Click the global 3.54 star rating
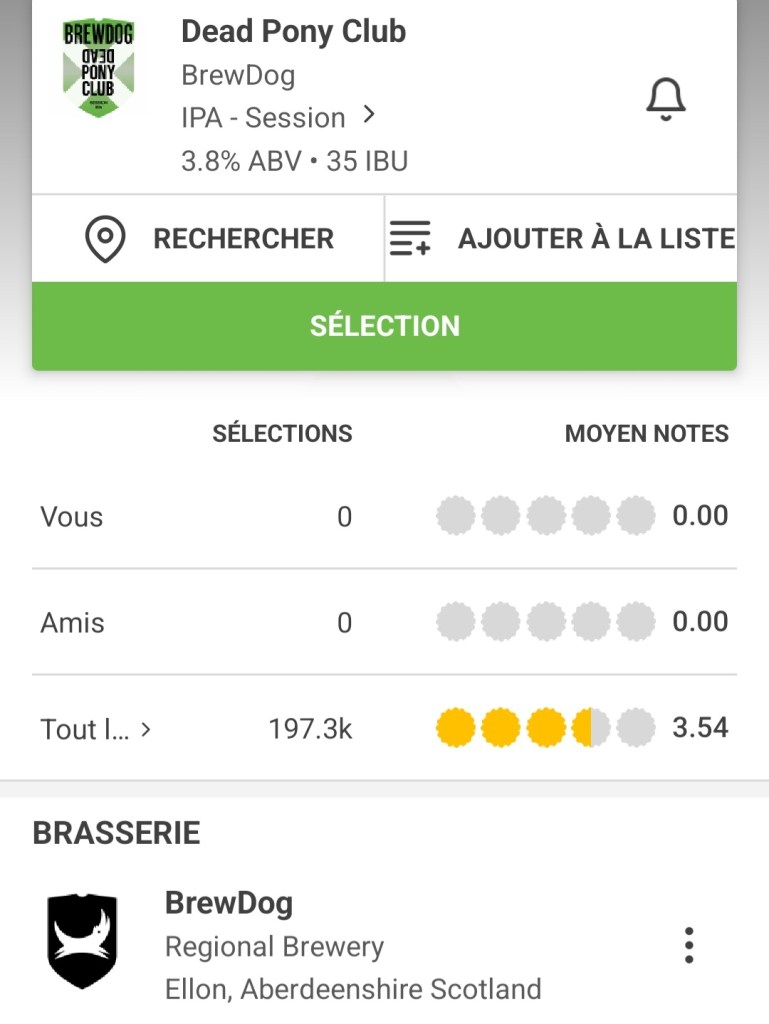 point(545,728)
